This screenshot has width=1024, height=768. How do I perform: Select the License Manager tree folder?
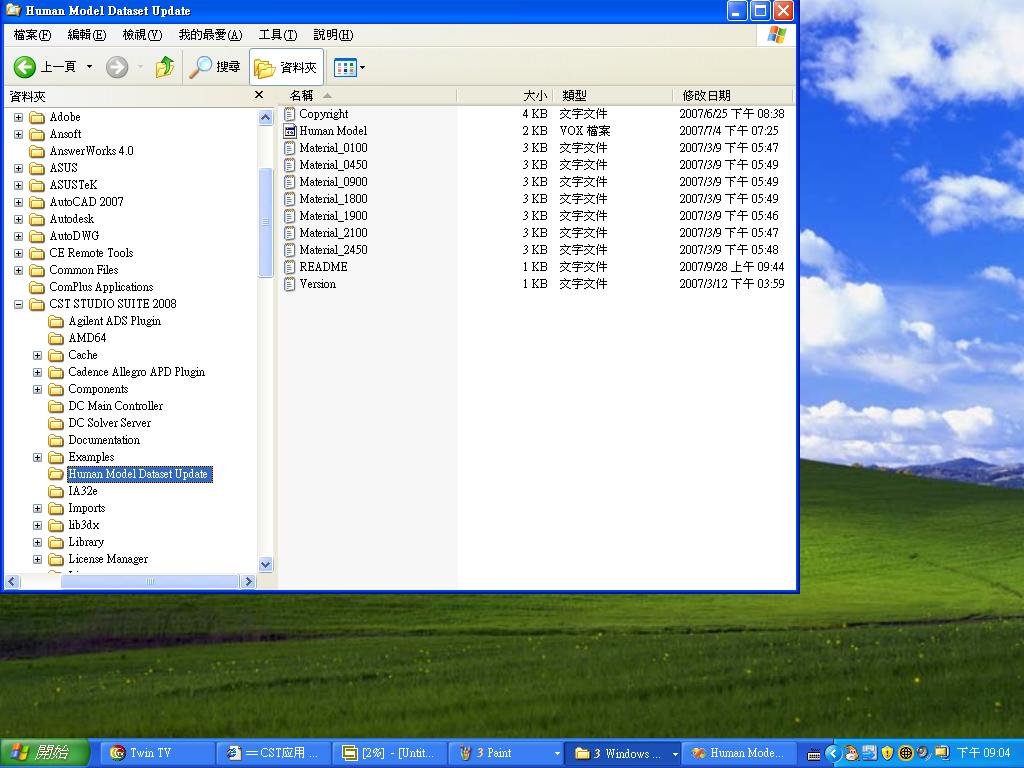[108, 559]
